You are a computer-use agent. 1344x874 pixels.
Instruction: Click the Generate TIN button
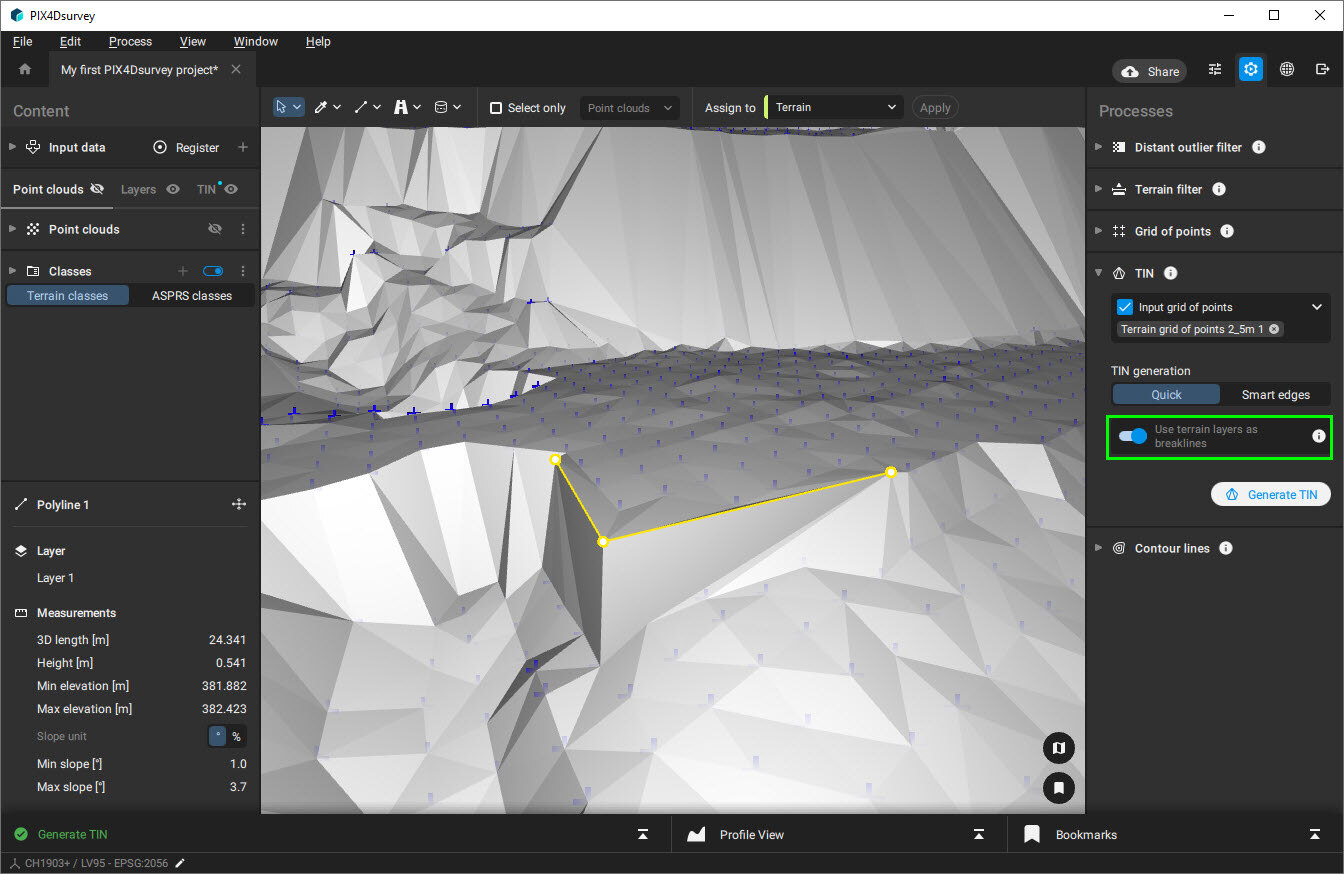1271,493
